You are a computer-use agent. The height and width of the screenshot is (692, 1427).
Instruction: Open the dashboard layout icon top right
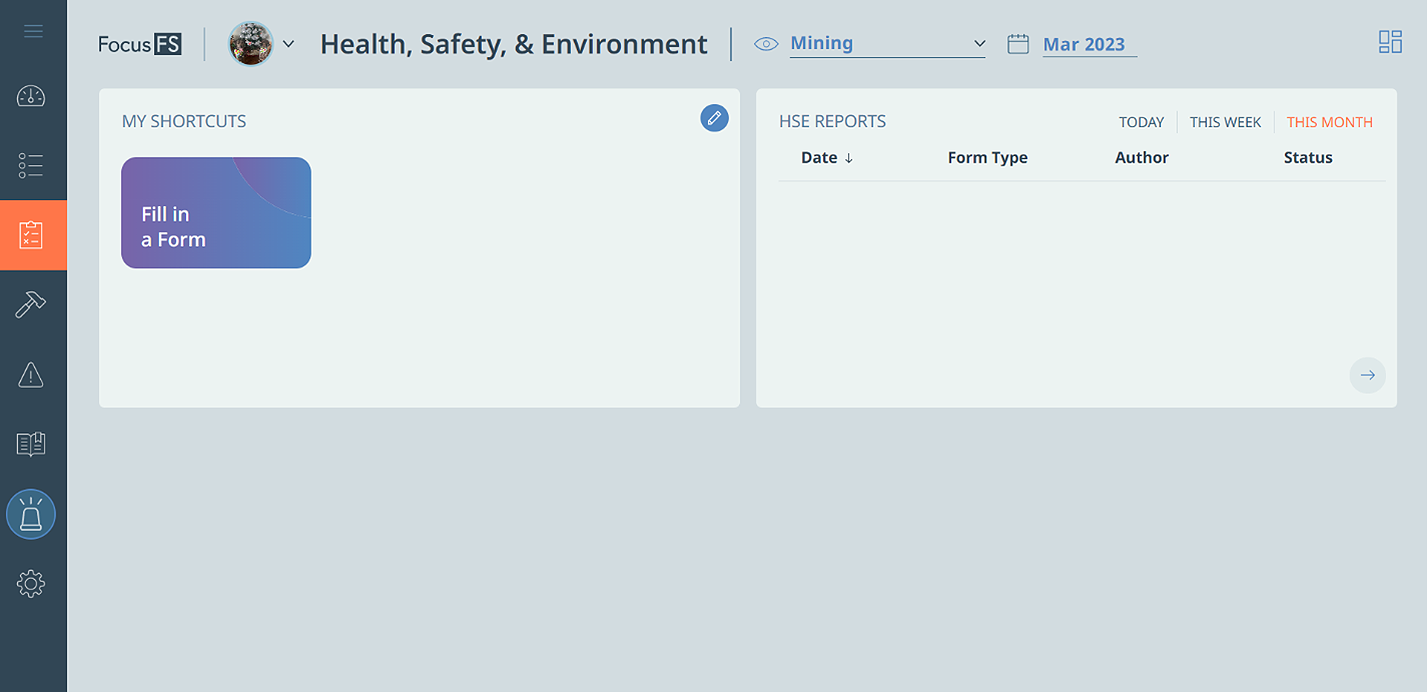(1390, 42)
